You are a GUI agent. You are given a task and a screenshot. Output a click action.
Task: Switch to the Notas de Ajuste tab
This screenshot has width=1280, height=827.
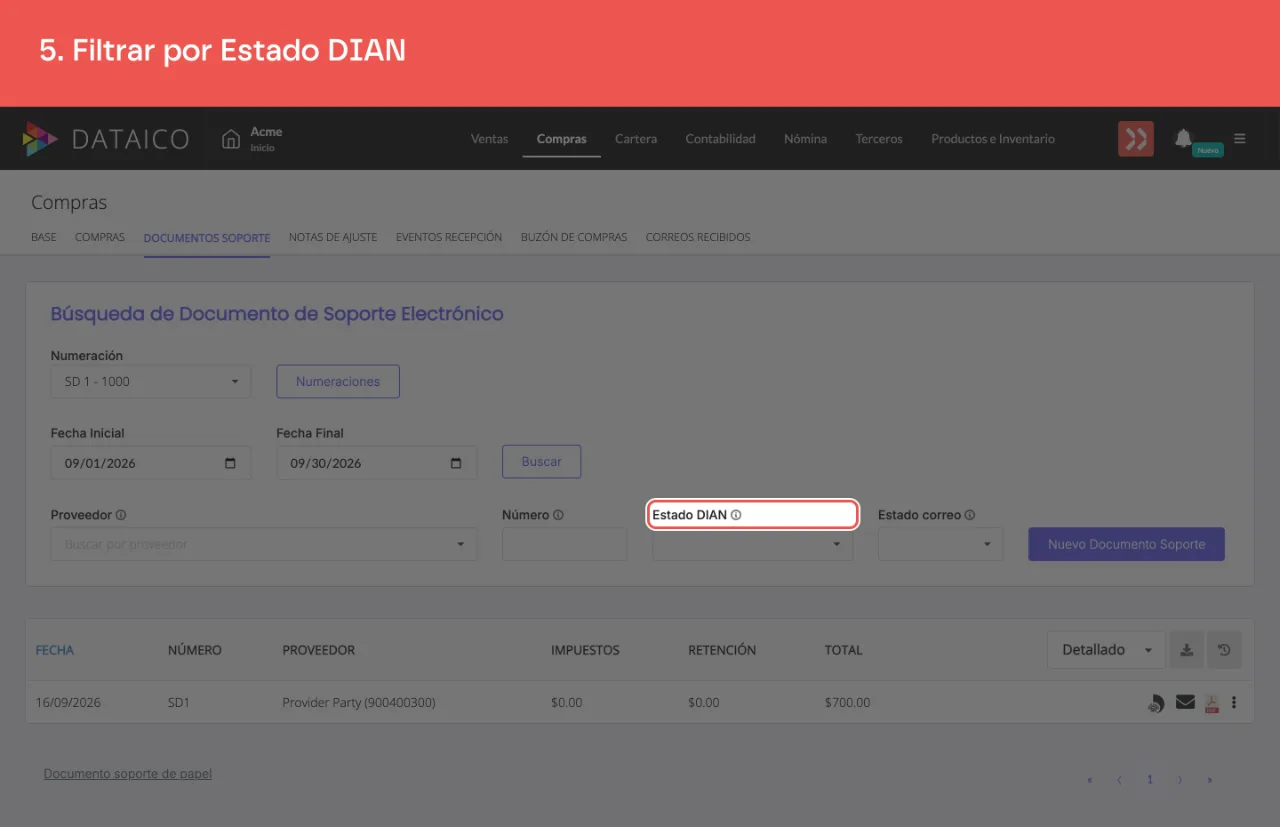333,237
